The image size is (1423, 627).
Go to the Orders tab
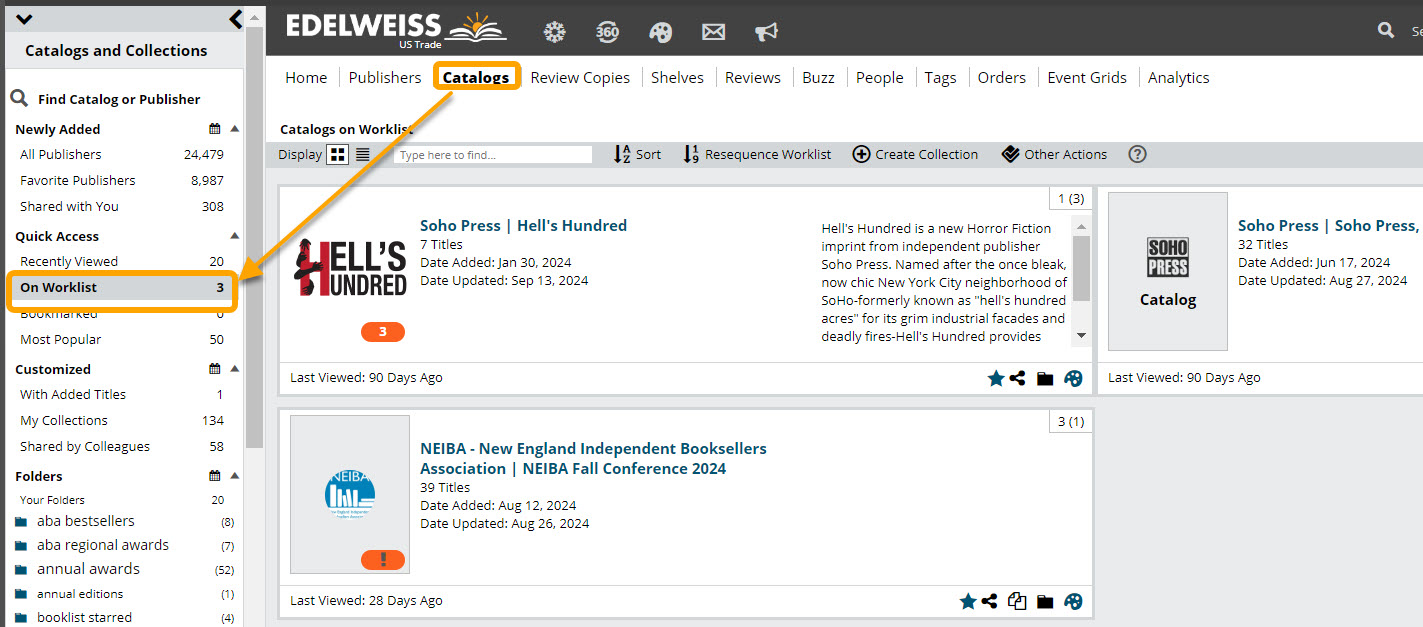[x=1001, y=77]
